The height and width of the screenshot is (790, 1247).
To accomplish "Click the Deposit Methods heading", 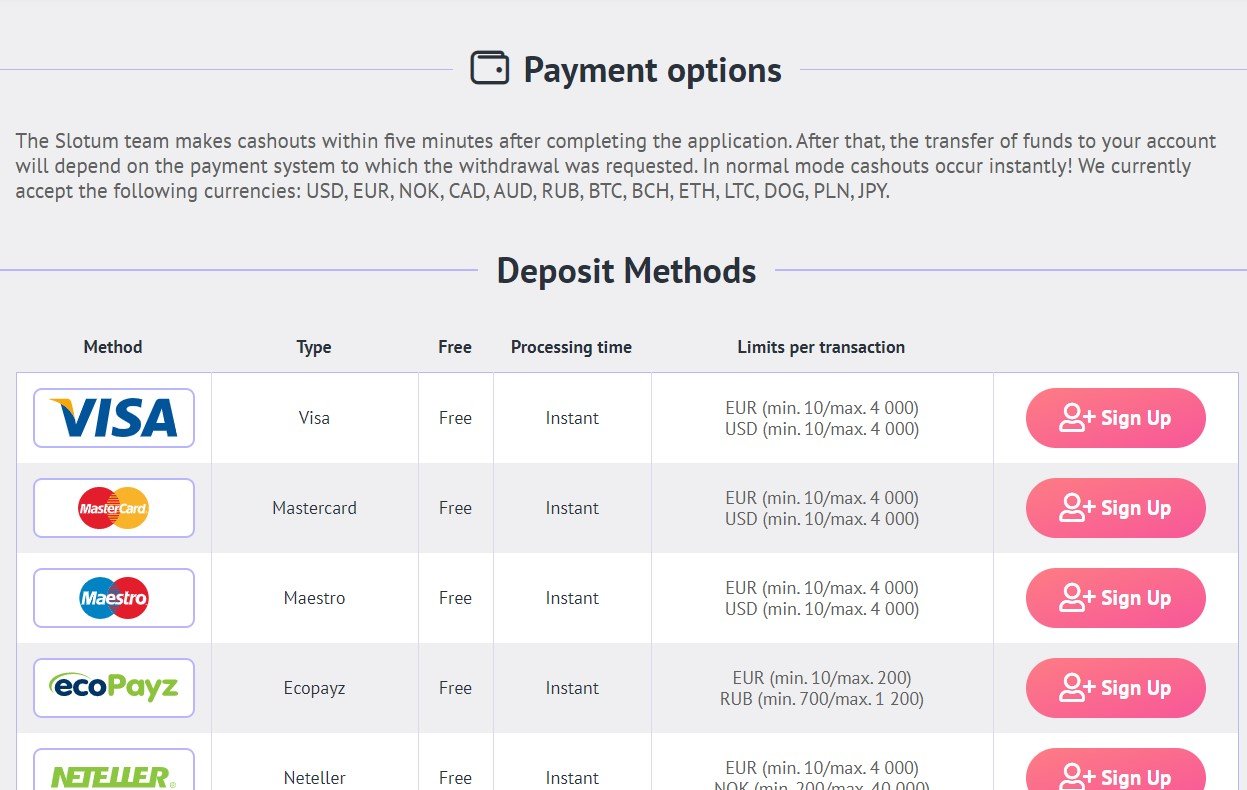I will pyautogui.click(x=626, y=271).
